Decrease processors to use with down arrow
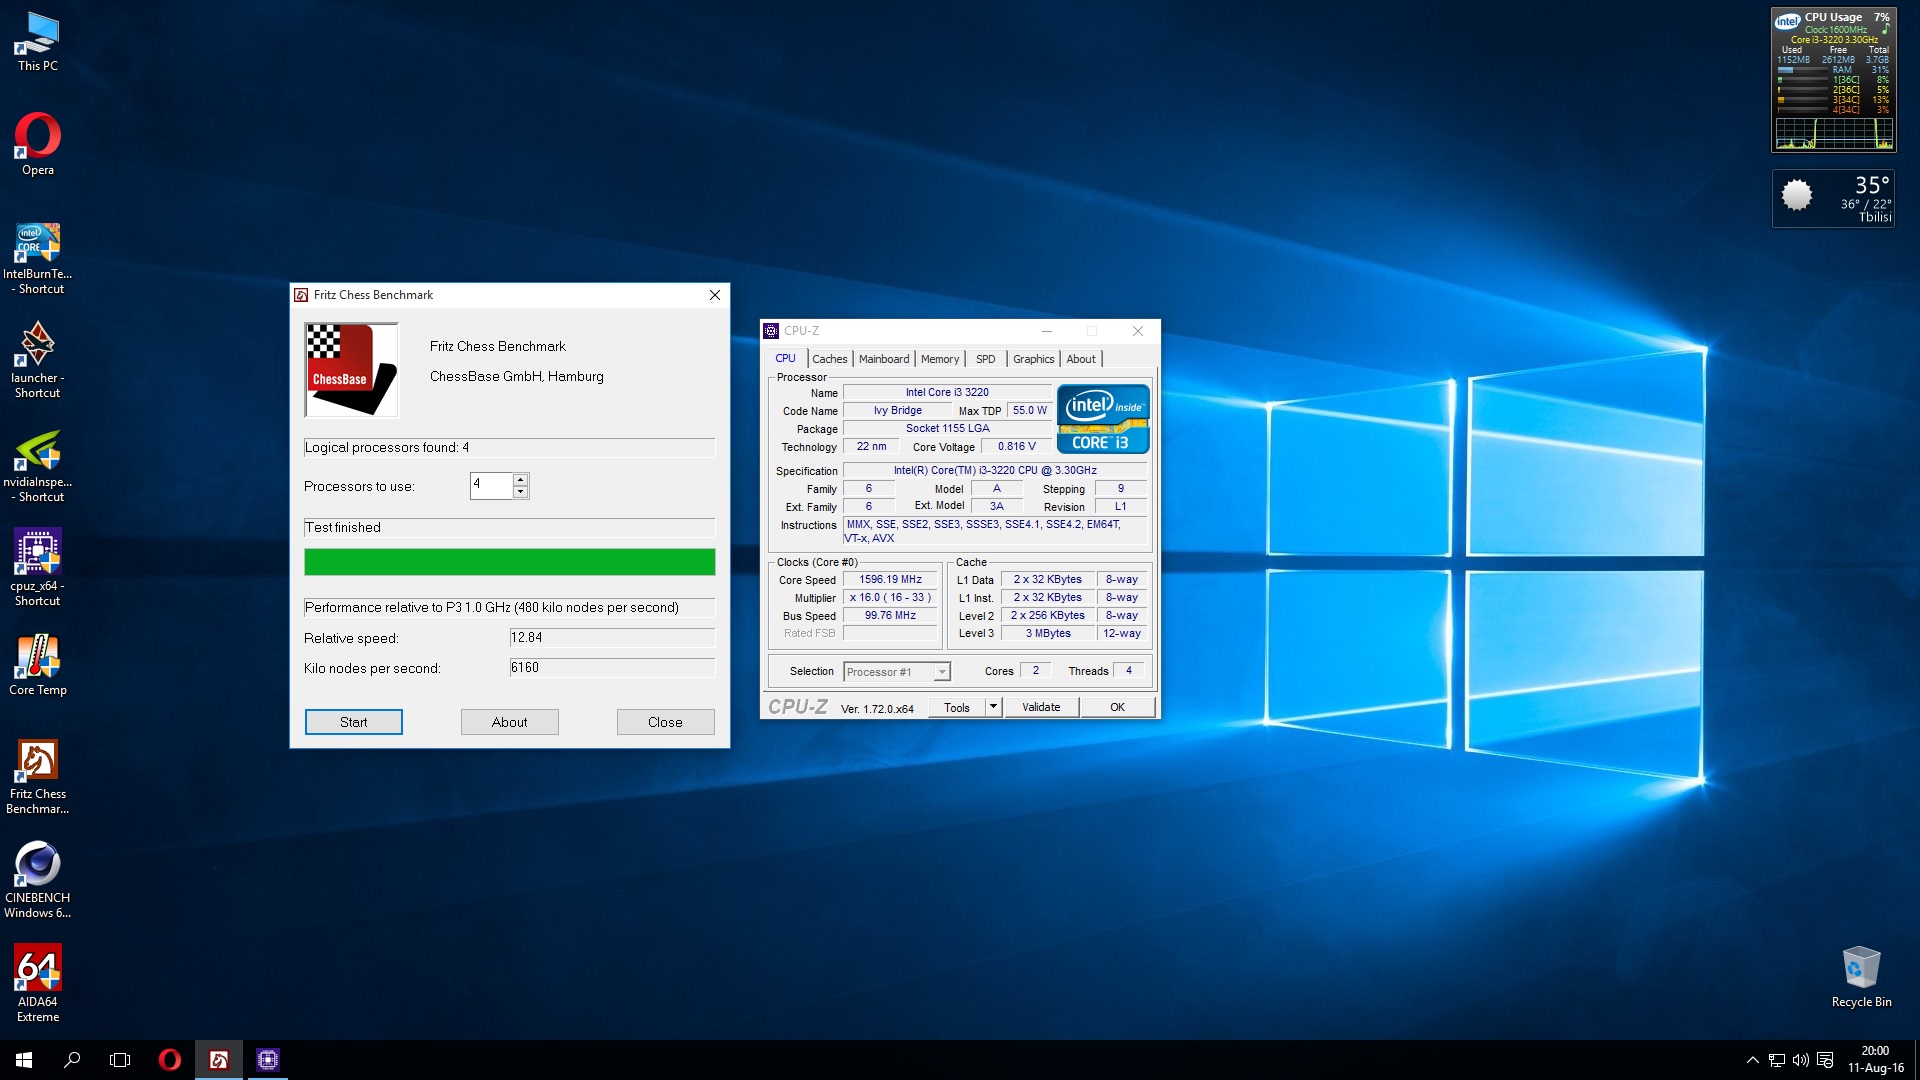This screenshot has width=1920, height=1080. click(520, 492)
